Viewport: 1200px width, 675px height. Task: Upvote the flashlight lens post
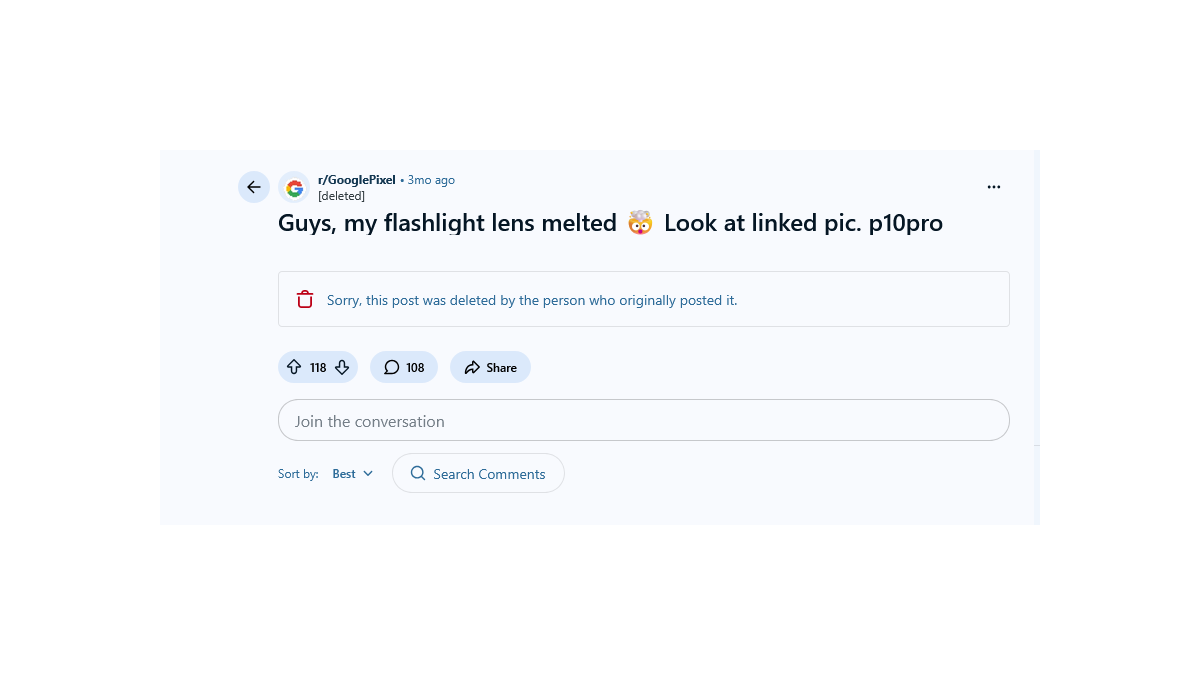click(x=294, y=367)
